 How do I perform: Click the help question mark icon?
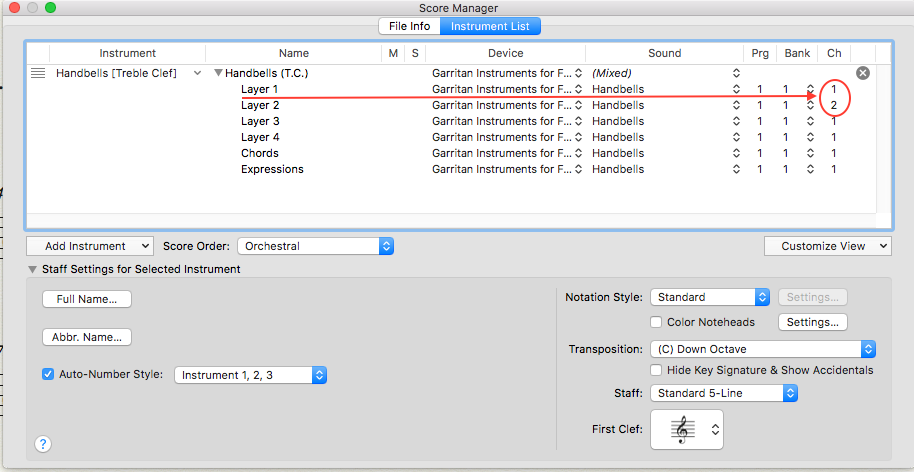43,444
